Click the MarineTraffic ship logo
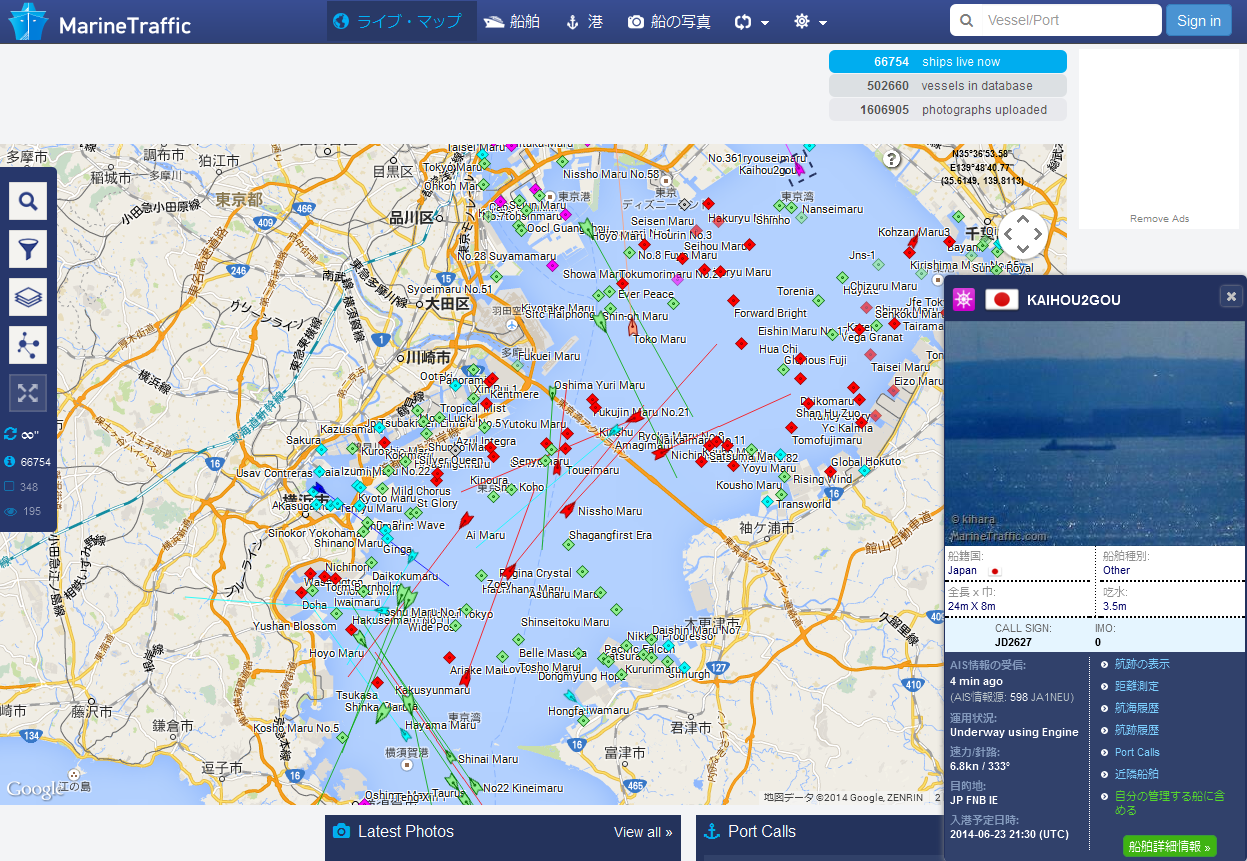The width and height of the screenshot is (1247, 861). tap(27, 22)
